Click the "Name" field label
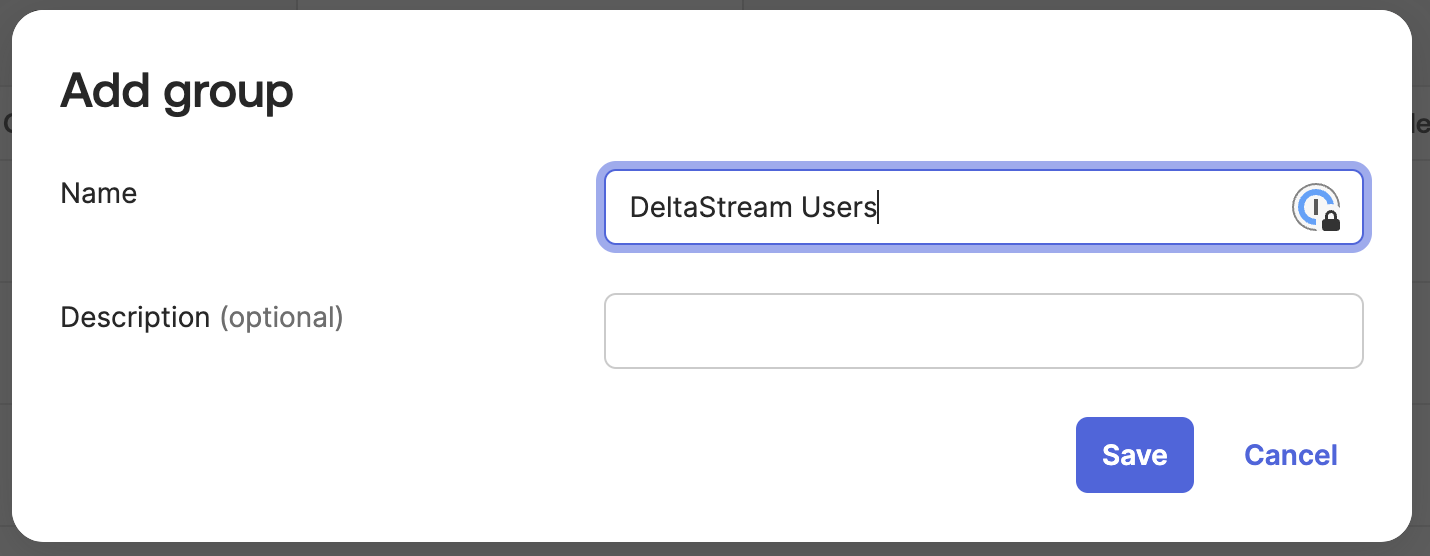The image size is (1430, 556). point(98,193)
